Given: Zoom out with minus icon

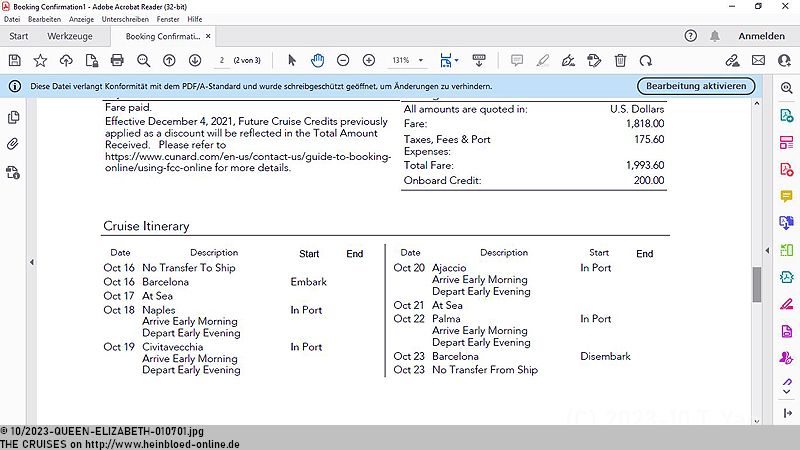Looking at the screenshot, I should tap(343, 60).
